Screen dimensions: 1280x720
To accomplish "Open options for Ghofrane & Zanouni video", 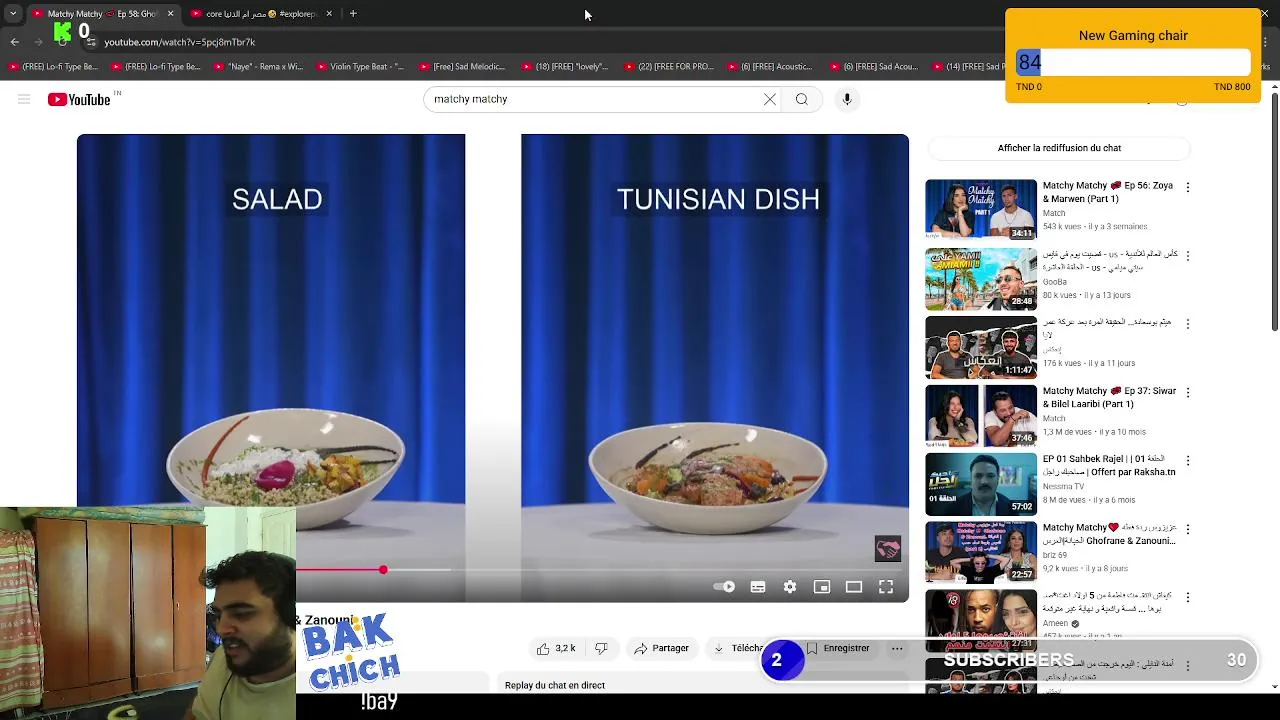I will pos(1188,529).
